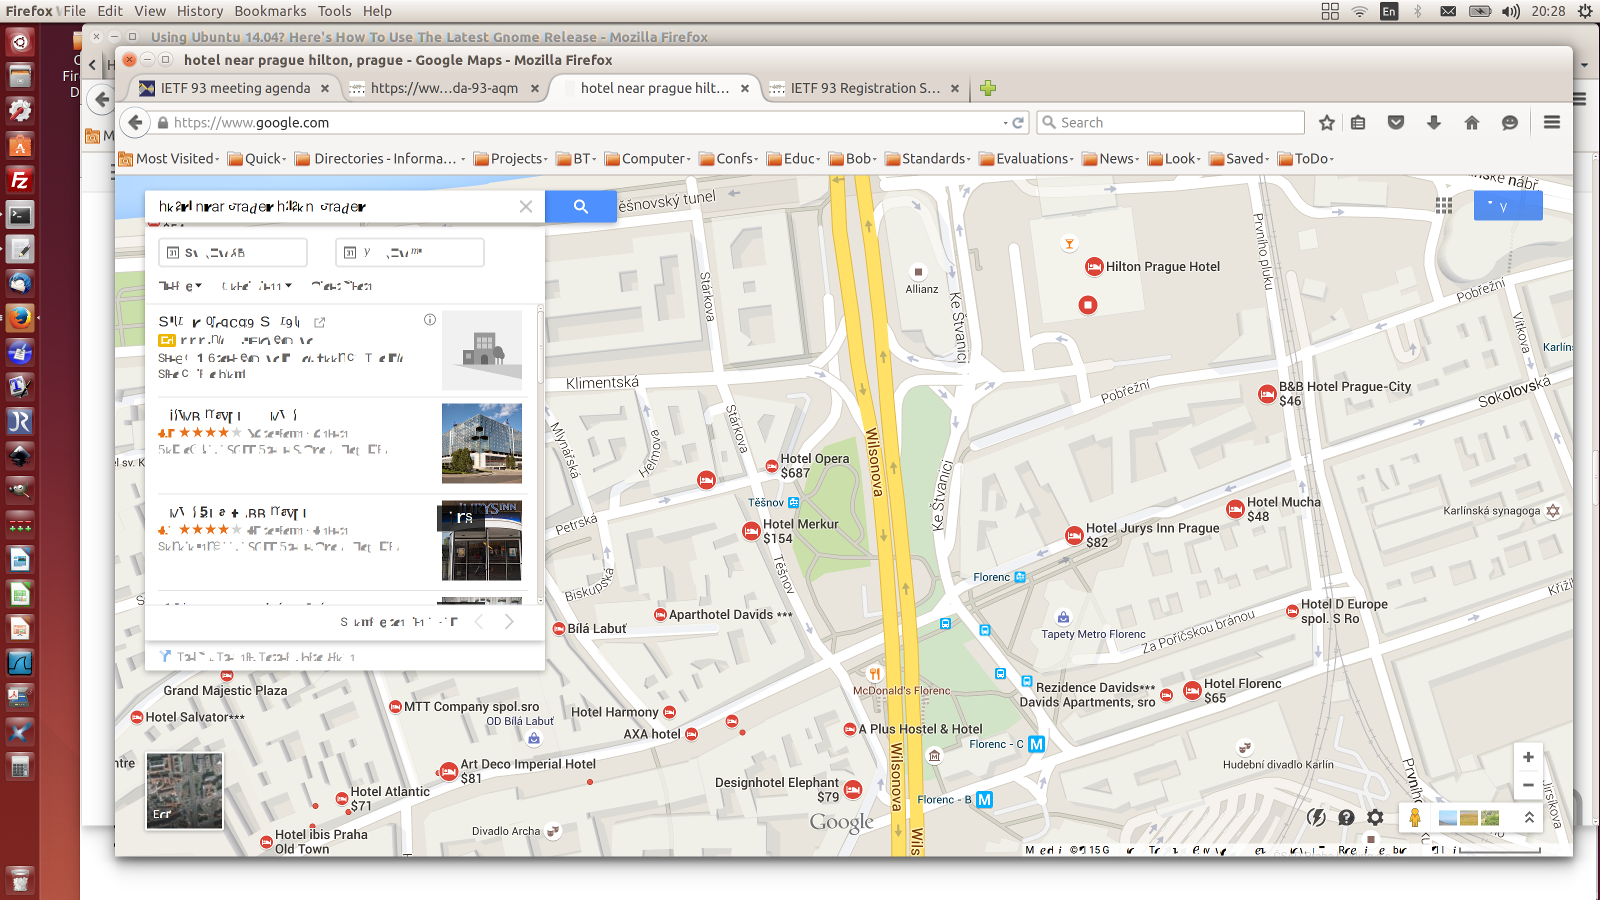Open the map help icon
1600x900 pixels.
[1346, 818]
